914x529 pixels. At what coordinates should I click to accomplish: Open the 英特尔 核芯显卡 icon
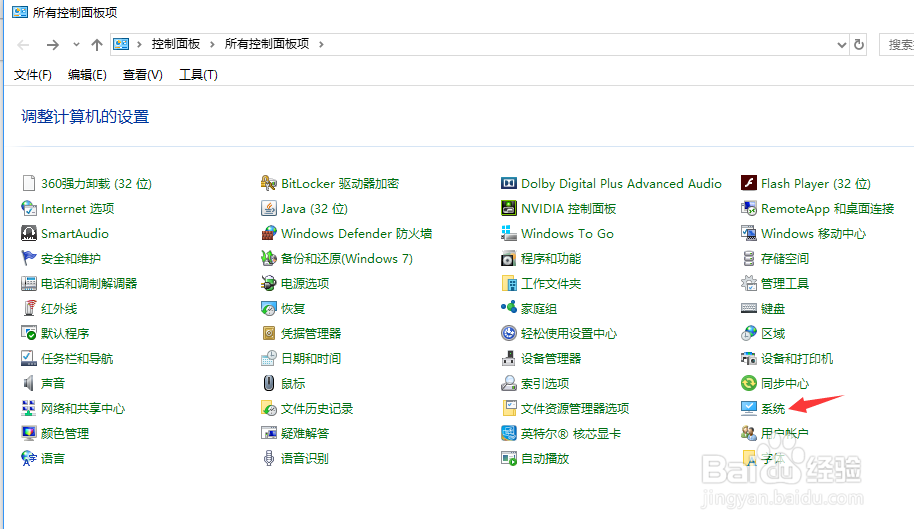point(509,433)
